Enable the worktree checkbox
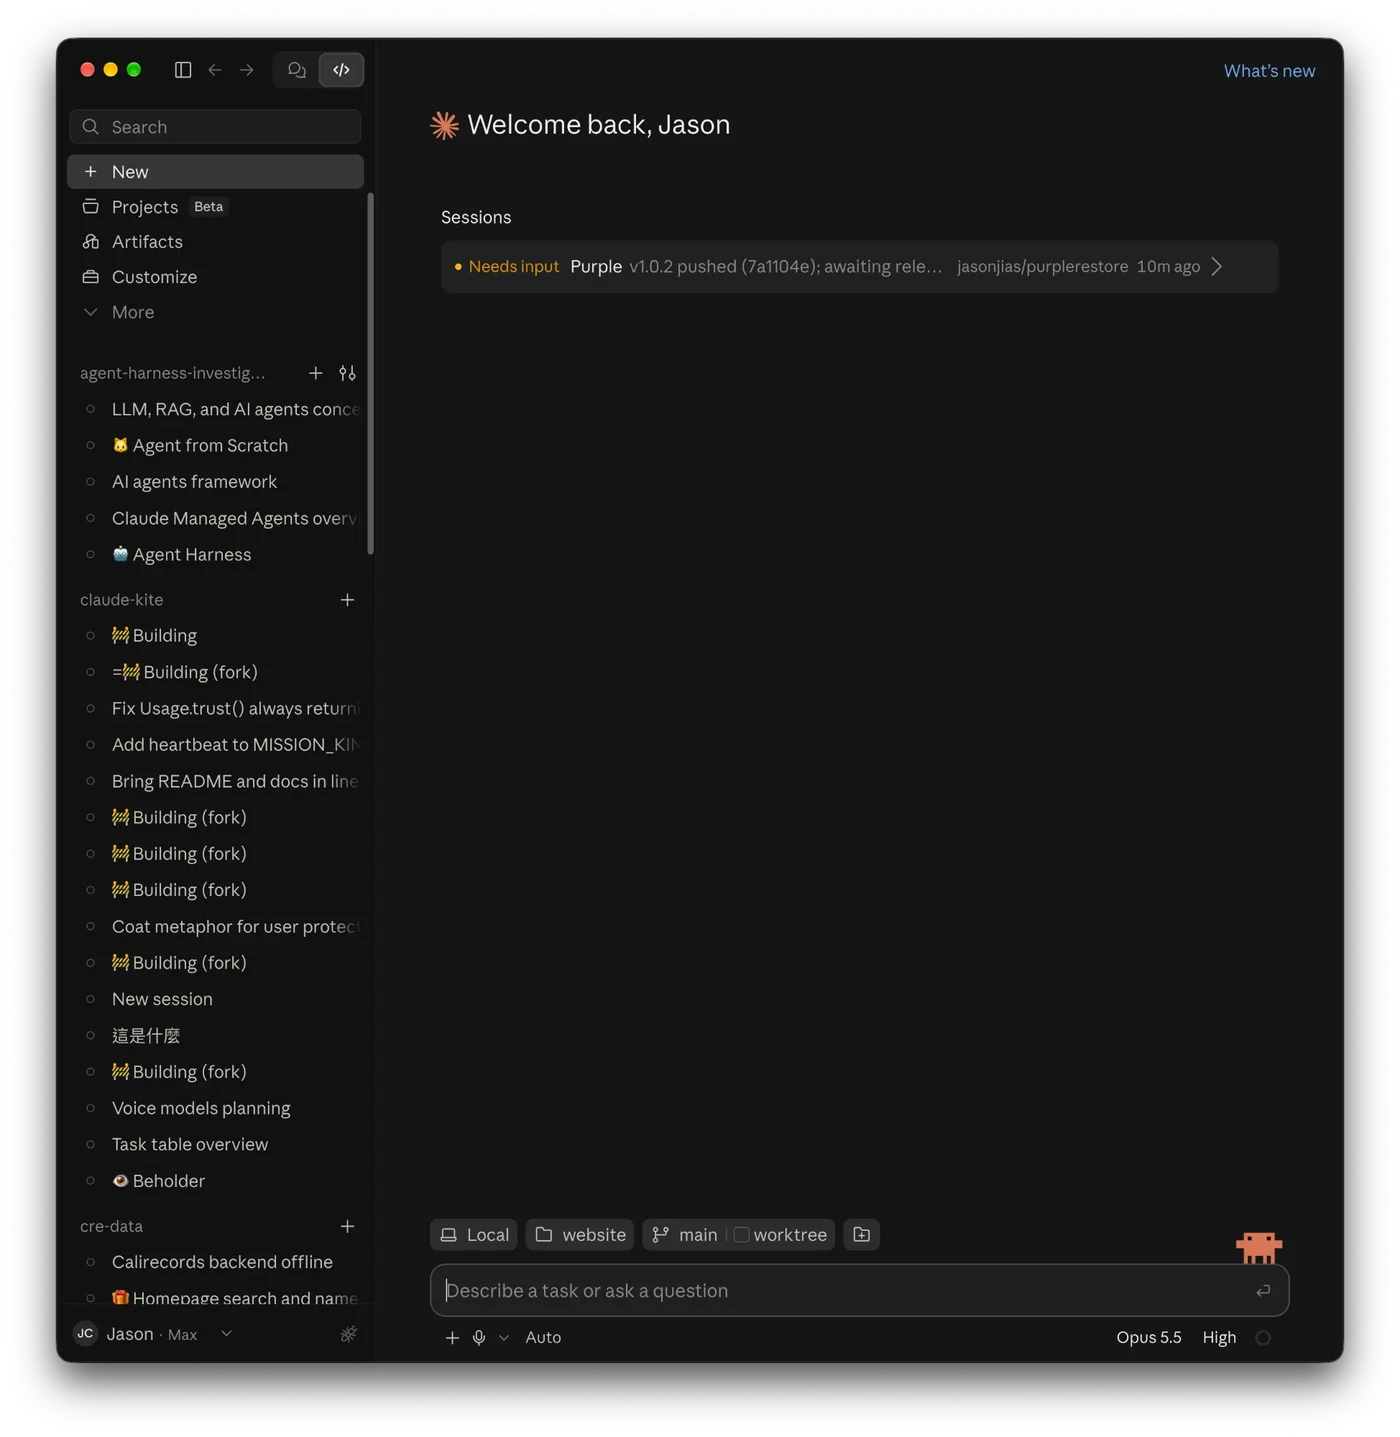Image resolution: width=1400 pixels, height=1437 pixels. 741,1235
